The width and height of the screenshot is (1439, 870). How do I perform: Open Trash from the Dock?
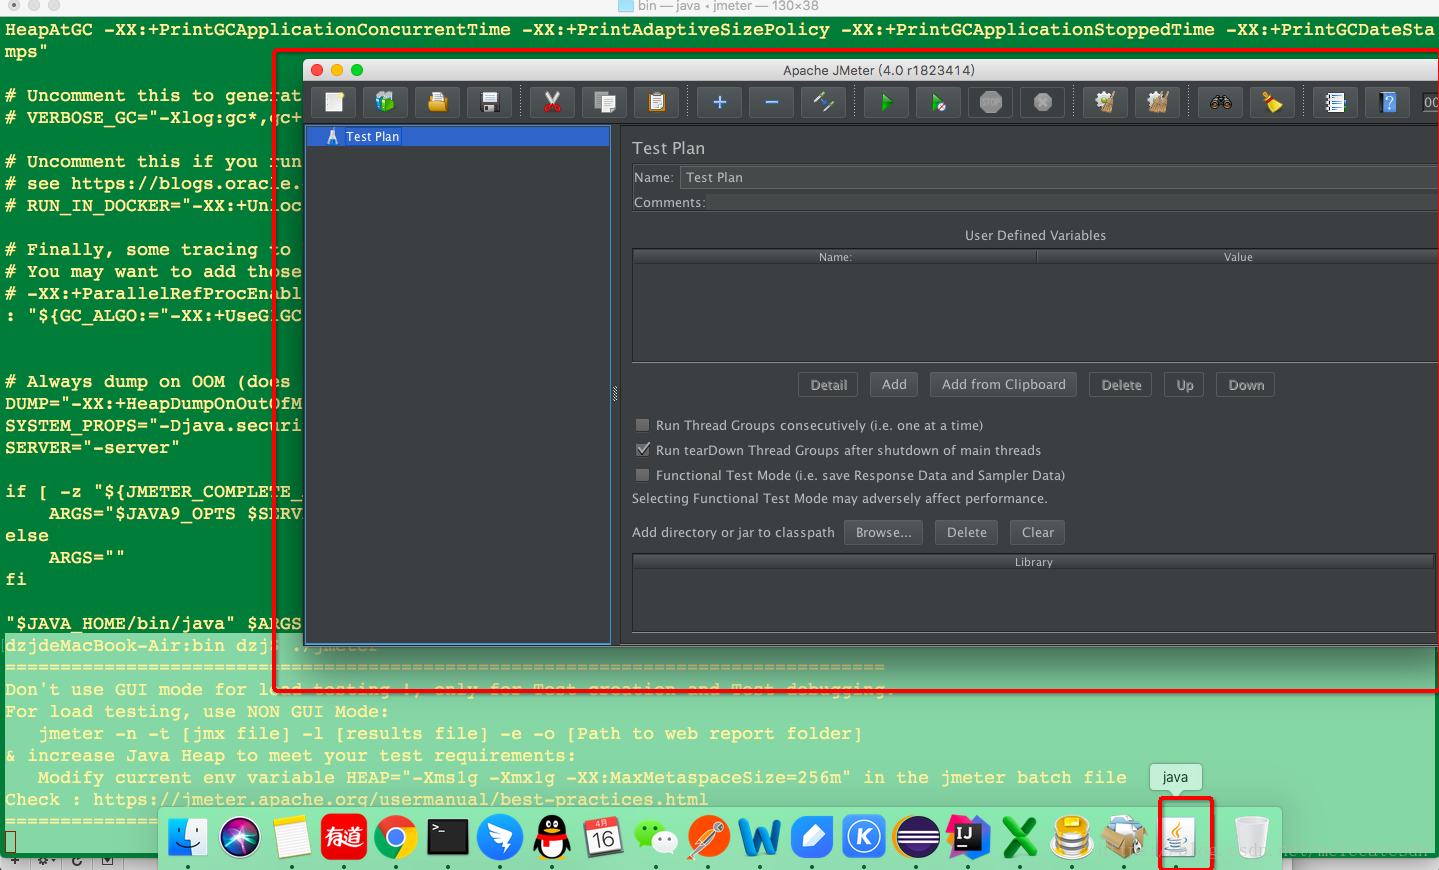click(x=1251, y=837)
